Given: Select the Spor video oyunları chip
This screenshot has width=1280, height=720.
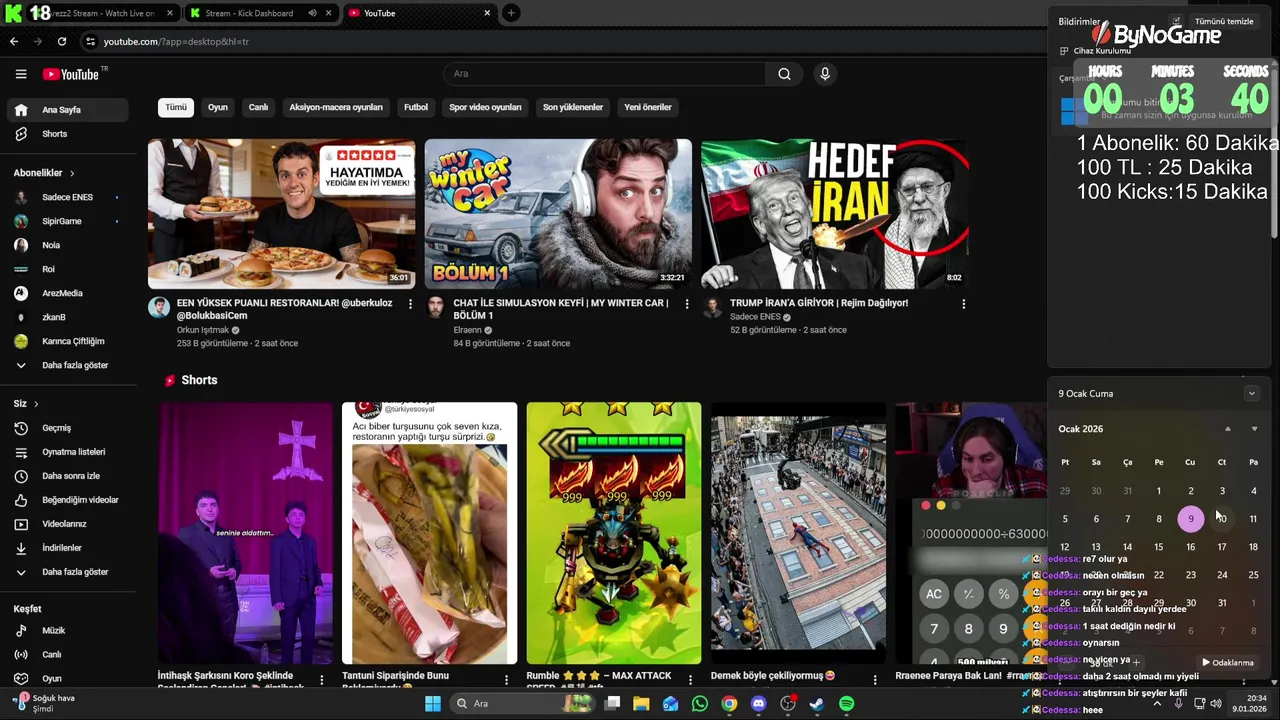Looking at the screenshot, I should pos(485,107).
